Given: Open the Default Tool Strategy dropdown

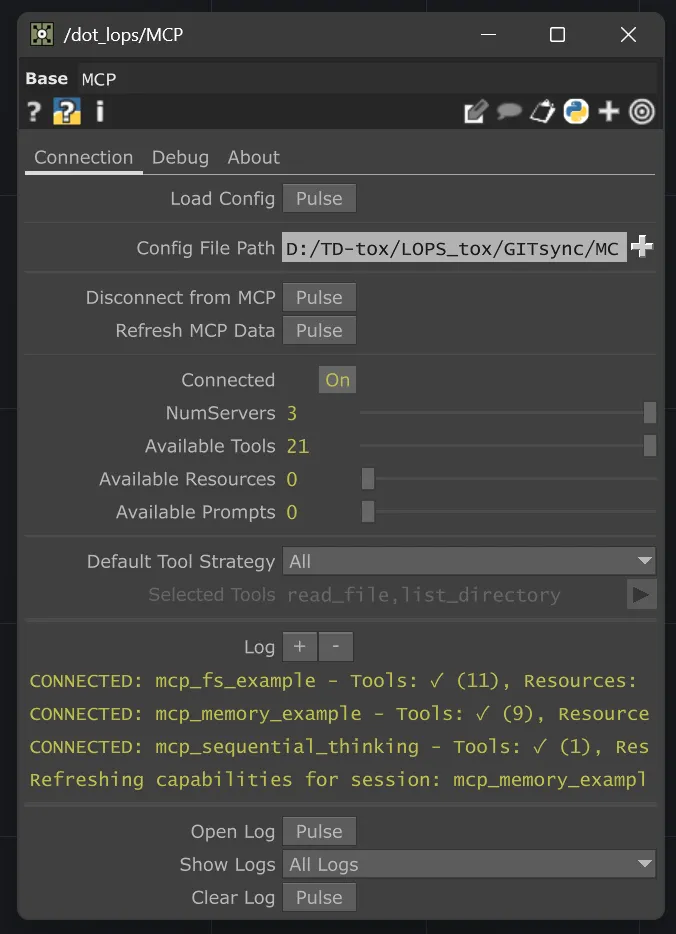Looking at the screenshot, I should (x=468, y=561).
